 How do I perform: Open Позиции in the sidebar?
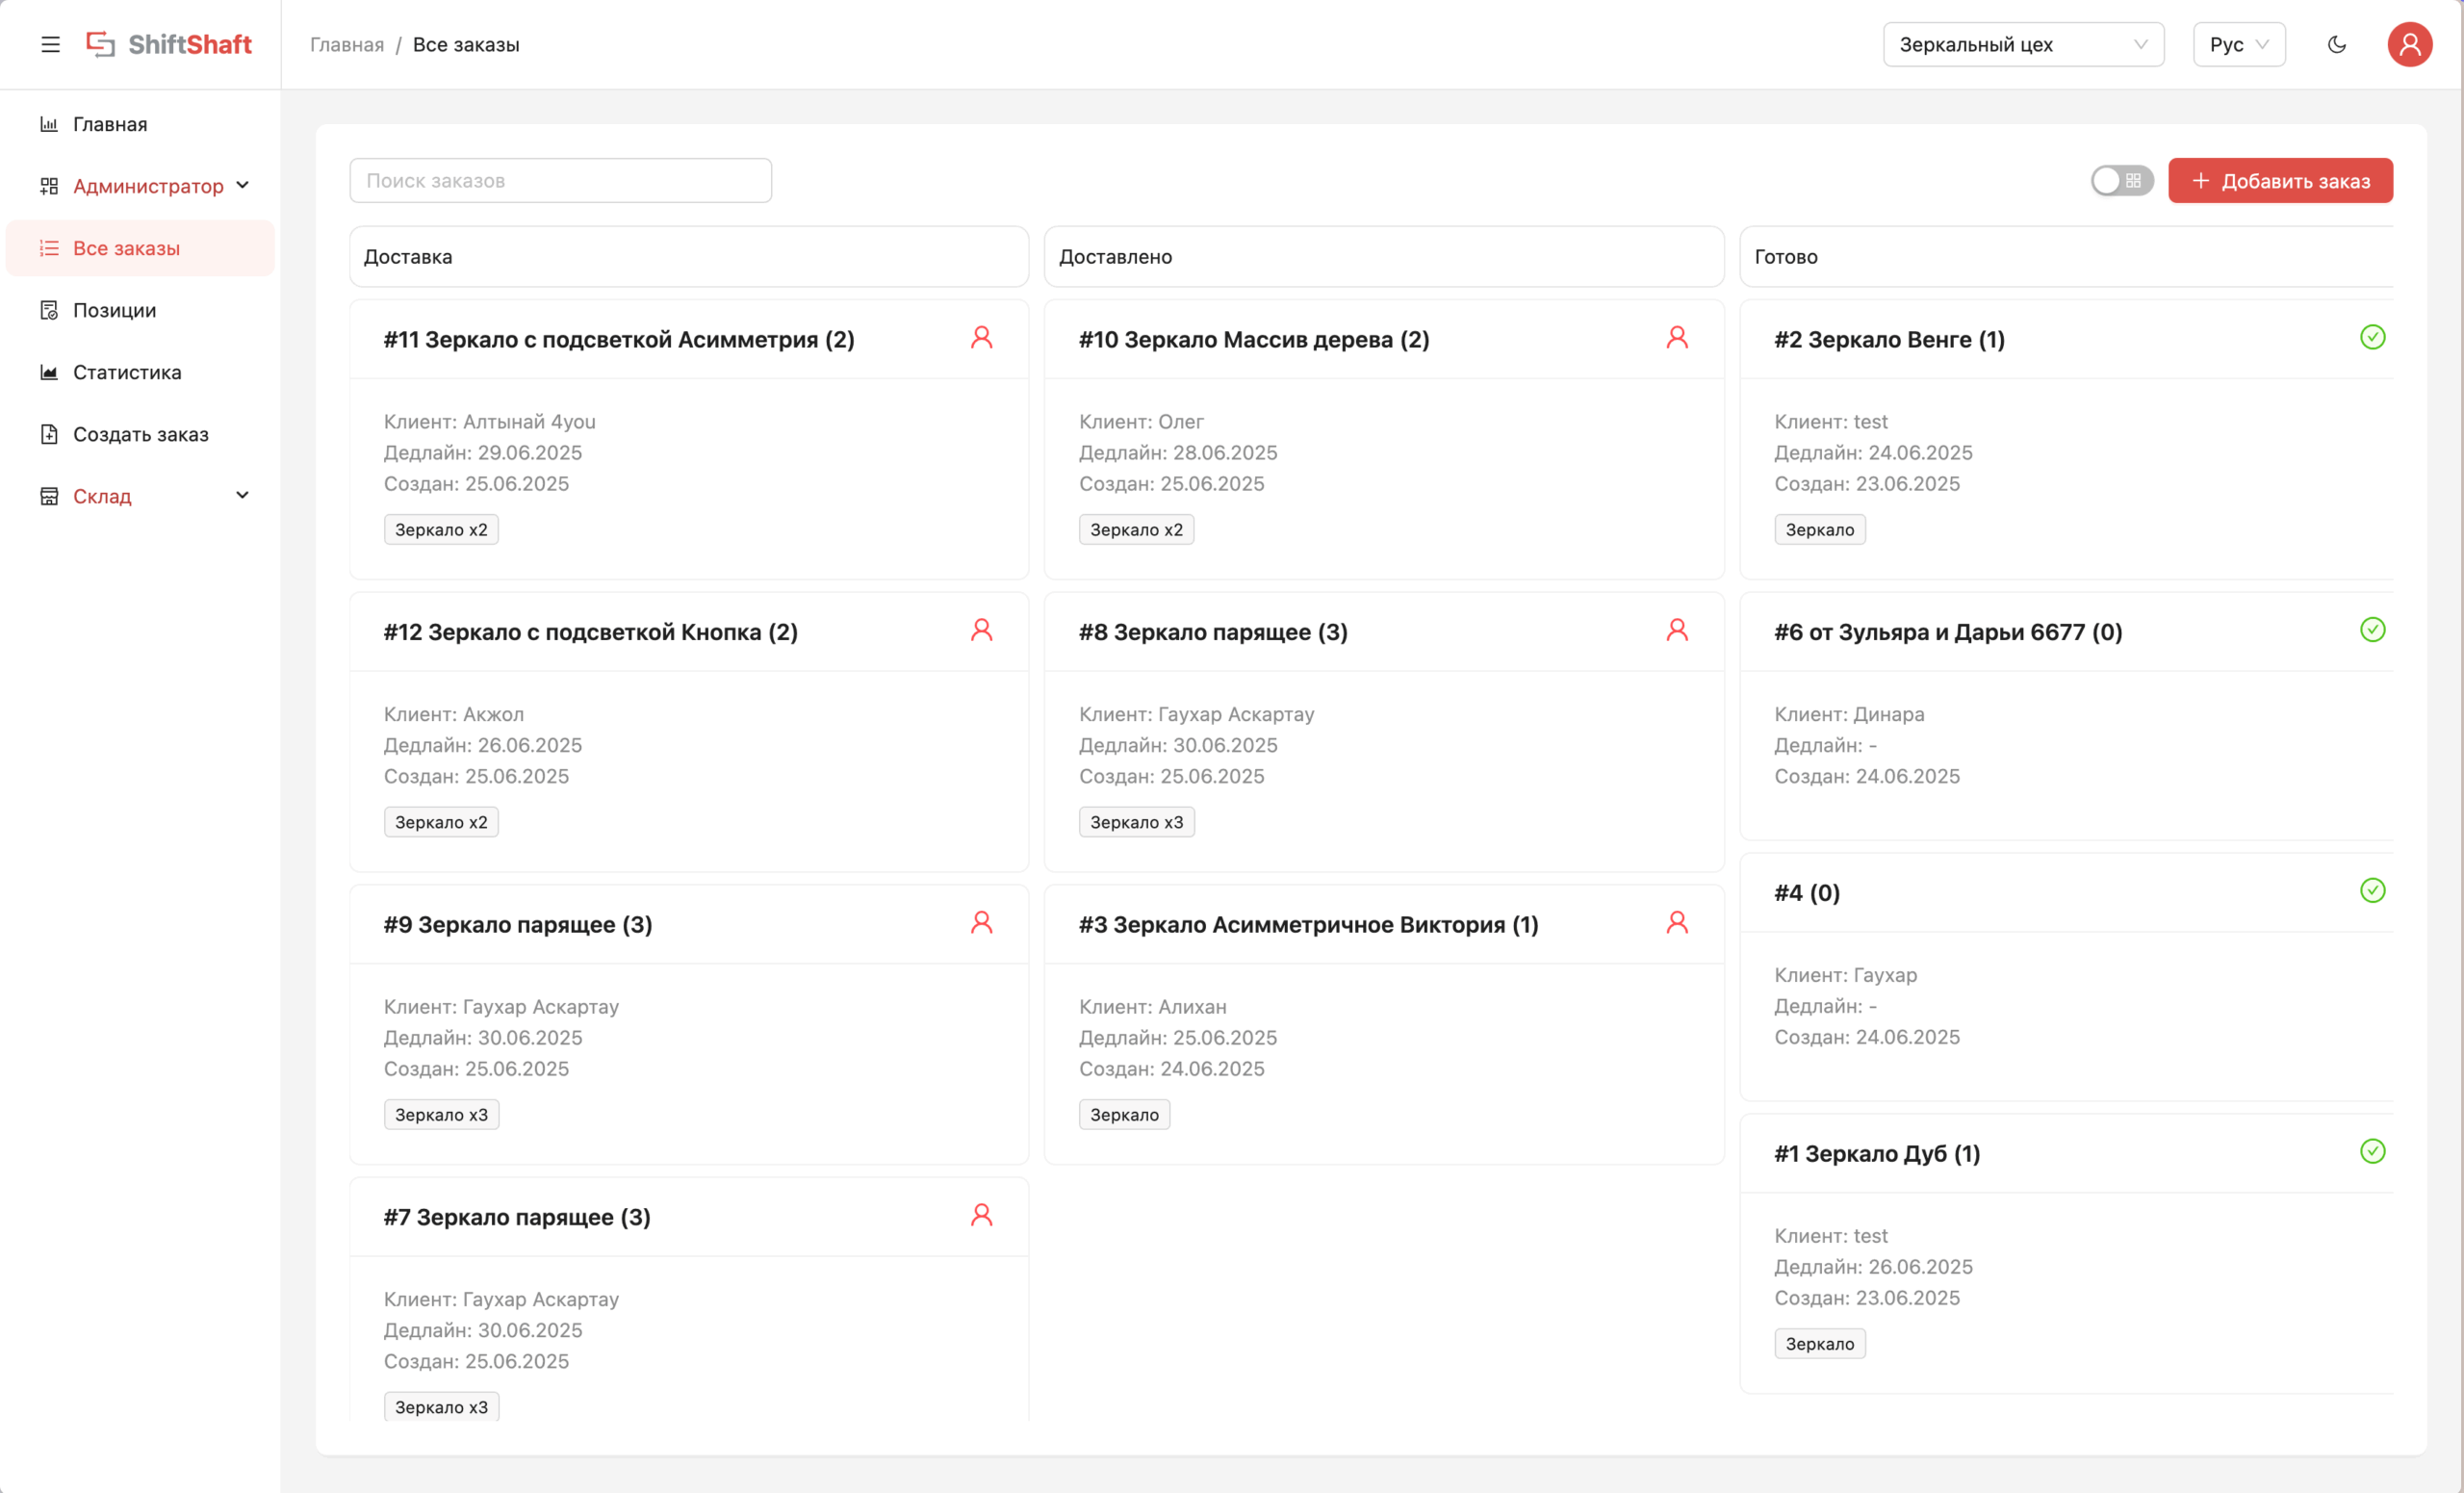pyautogui.click(x=114, y=310)
